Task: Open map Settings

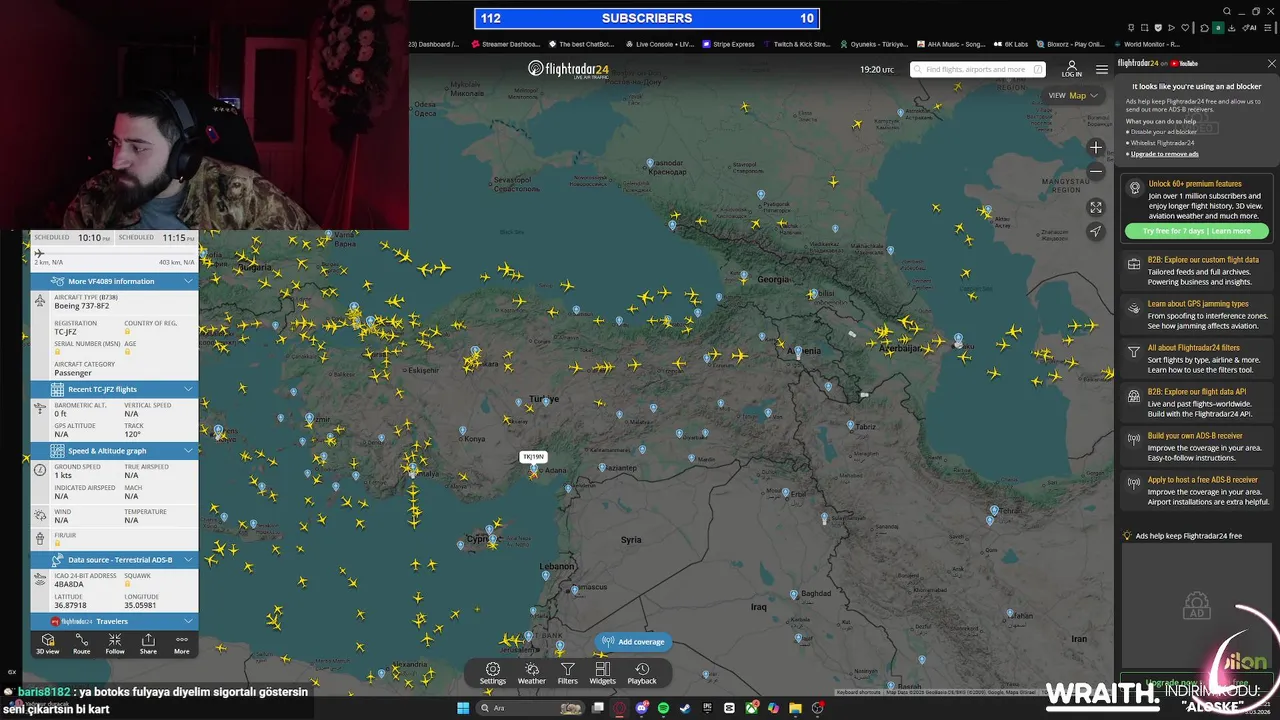Action: pyautogui.click(x=492, y=674)
